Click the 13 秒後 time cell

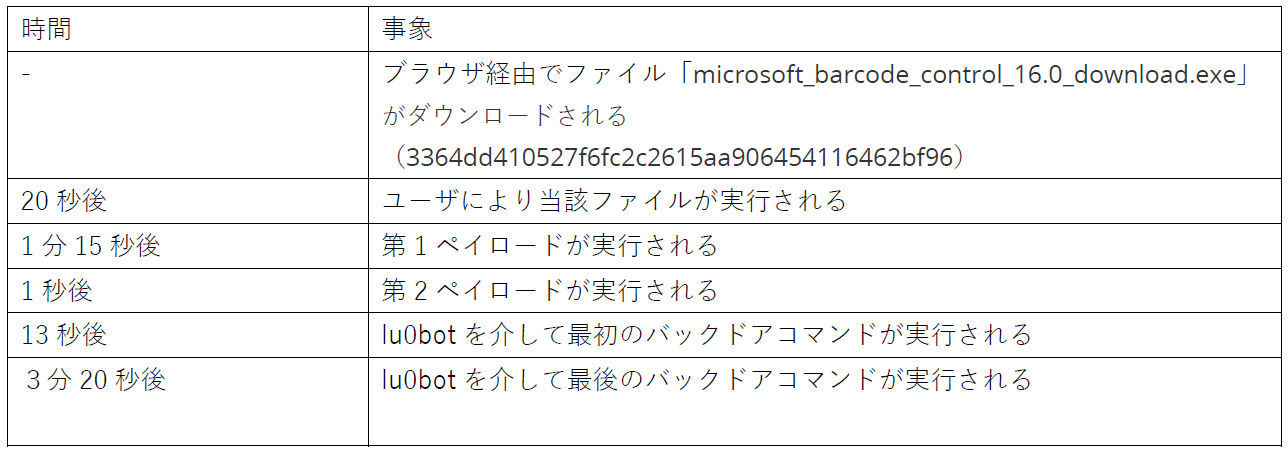pyautogui.click(x=189, y=335)
